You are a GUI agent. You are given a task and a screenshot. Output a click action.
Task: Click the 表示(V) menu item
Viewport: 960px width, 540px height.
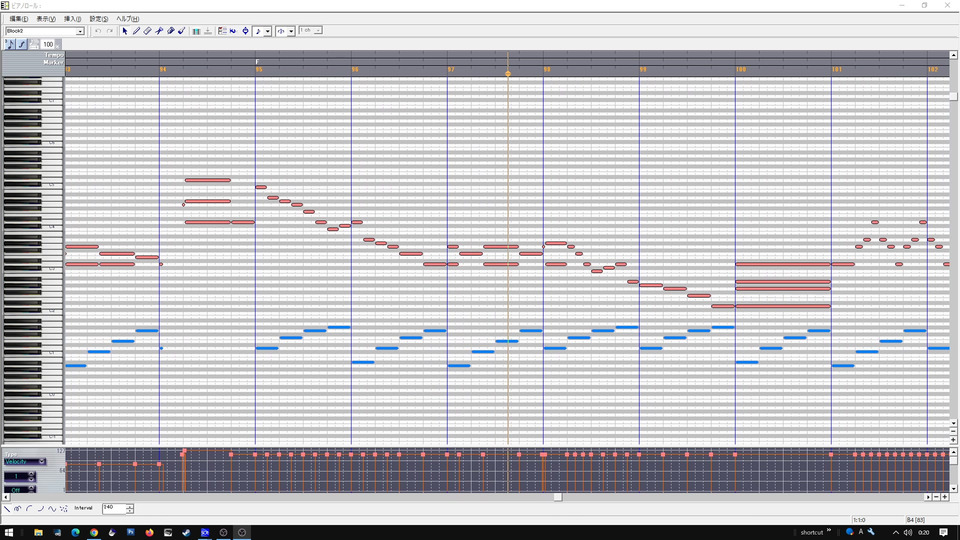point(46,19)
